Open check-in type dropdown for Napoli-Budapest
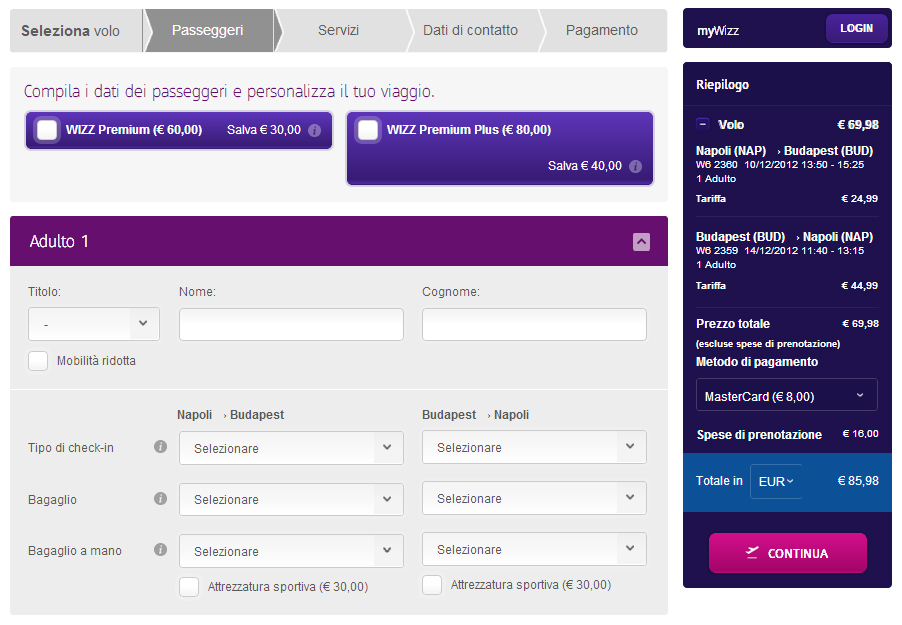The height and width of the screenshot is (625, 902). click(291, 448)
